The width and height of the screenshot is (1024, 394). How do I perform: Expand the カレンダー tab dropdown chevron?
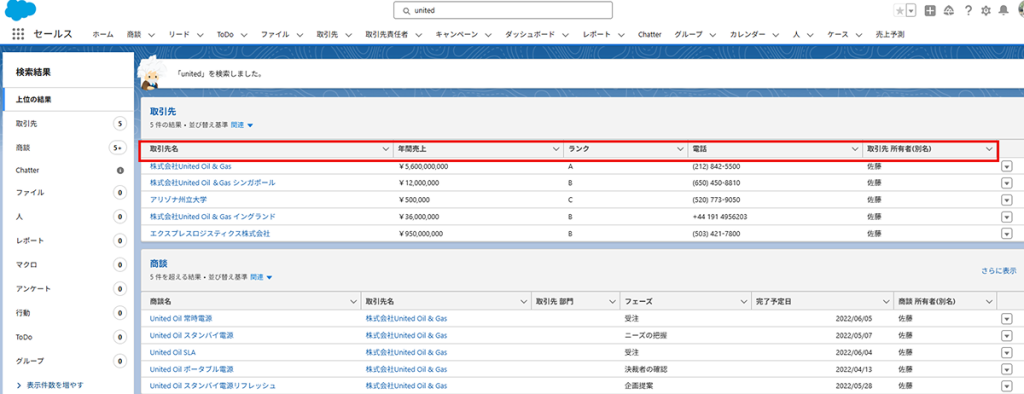click(776, 35)
